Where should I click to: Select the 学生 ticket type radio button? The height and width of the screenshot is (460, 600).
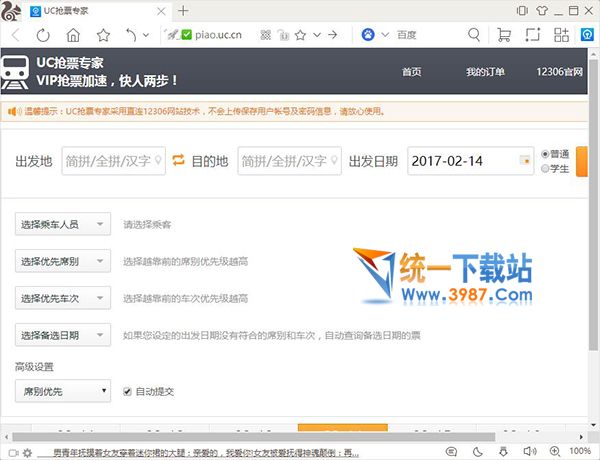click(545, 168)
